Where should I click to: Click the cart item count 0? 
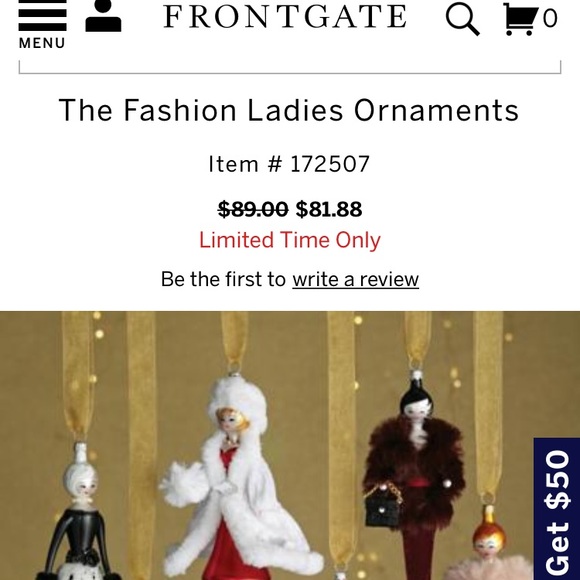point(550,18)
